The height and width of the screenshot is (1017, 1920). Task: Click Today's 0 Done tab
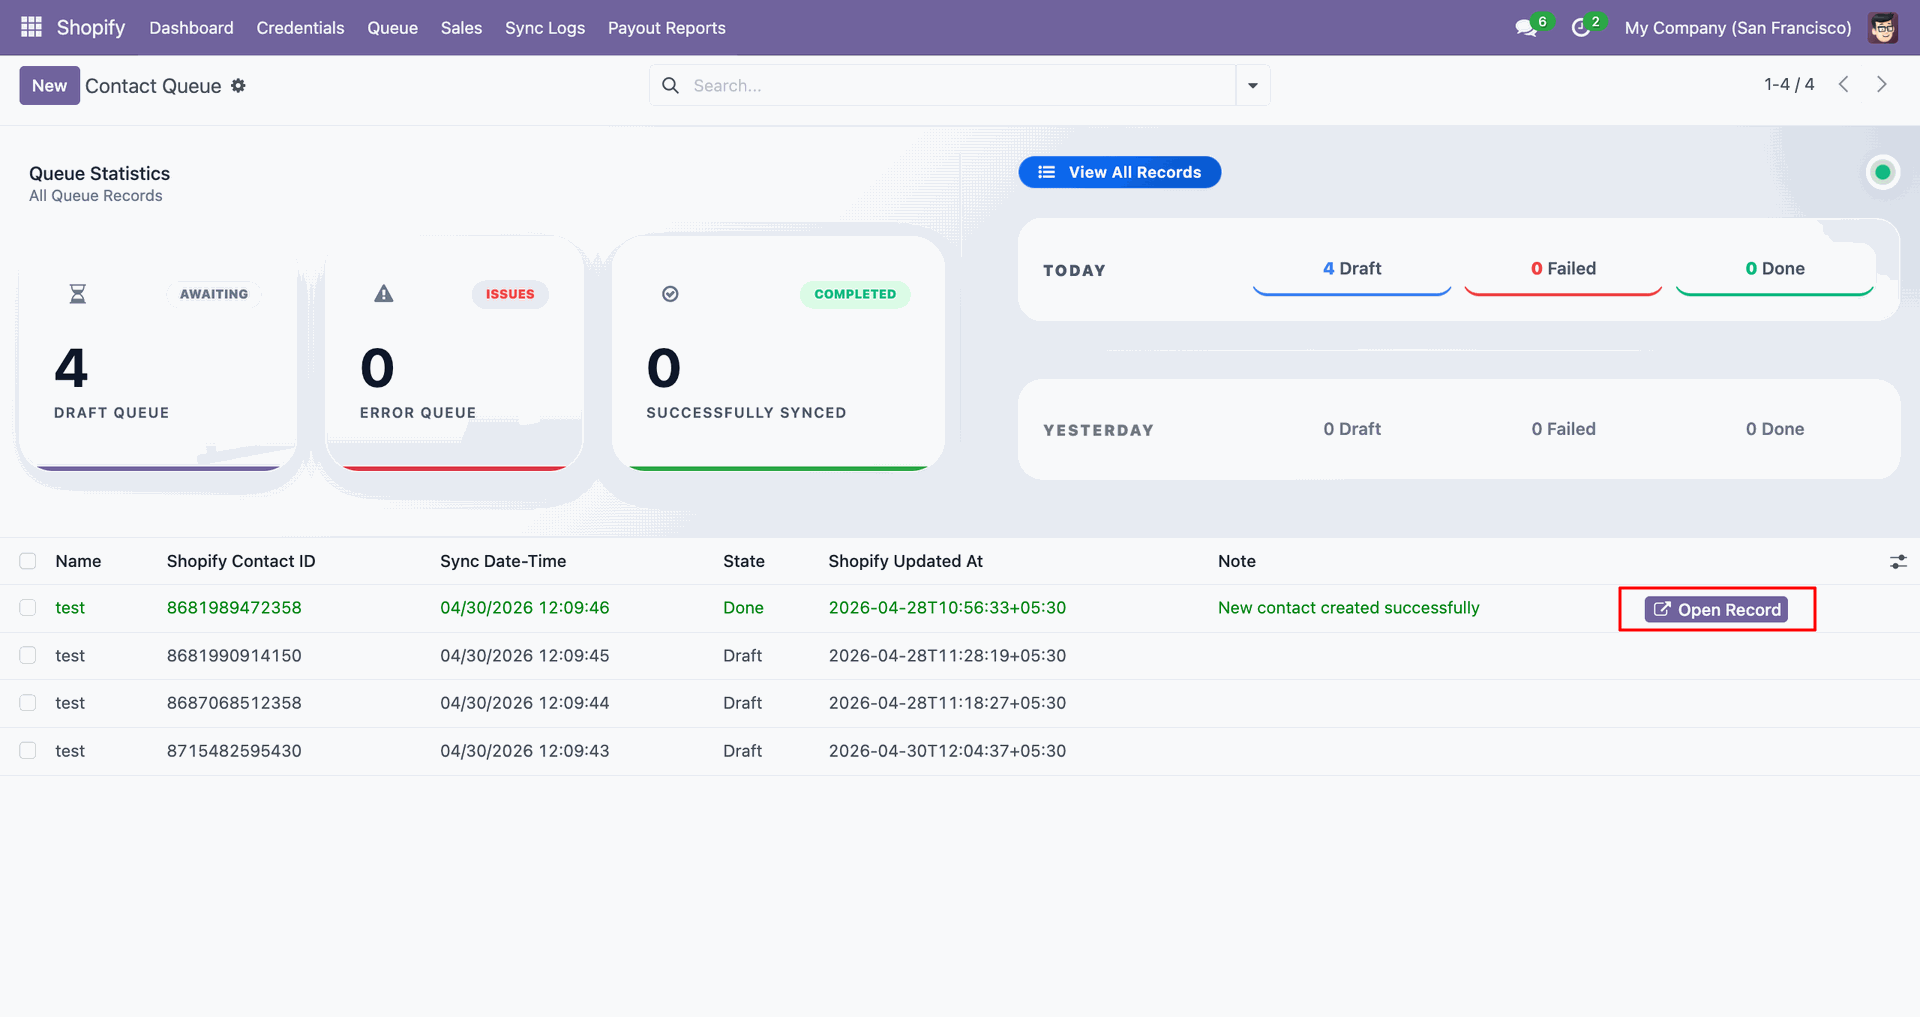click(x=1775, y=269)
